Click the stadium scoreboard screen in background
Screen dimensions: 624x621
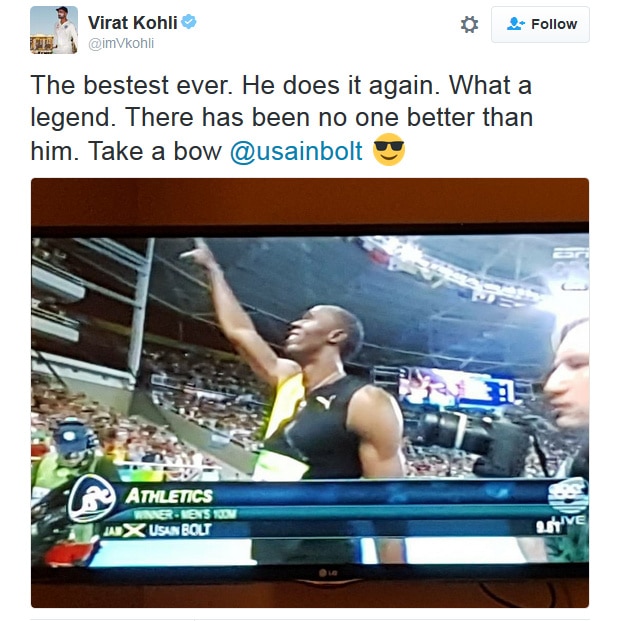(x=456, y=387)
